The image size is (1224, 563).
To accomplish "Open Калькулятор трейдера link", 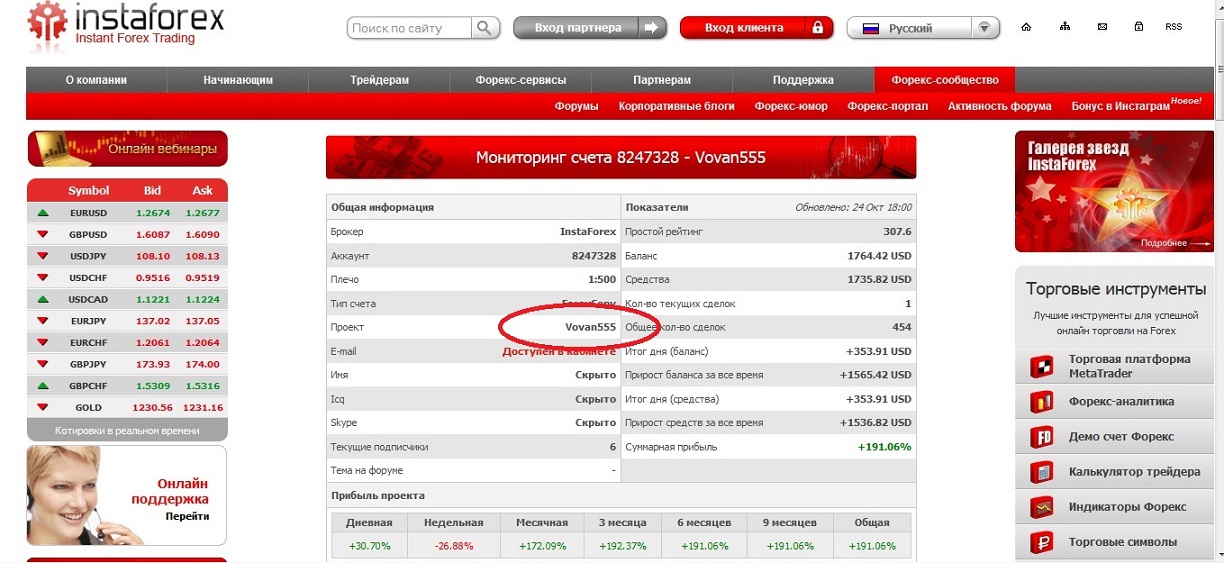I will click(1134, 471).
